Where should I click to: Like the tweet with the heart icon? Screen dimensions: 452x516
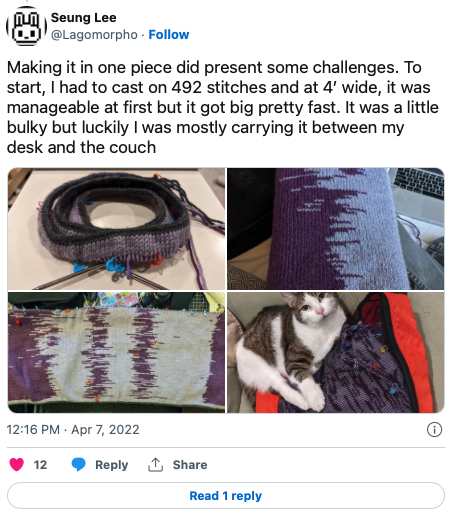tap(17, 464)
